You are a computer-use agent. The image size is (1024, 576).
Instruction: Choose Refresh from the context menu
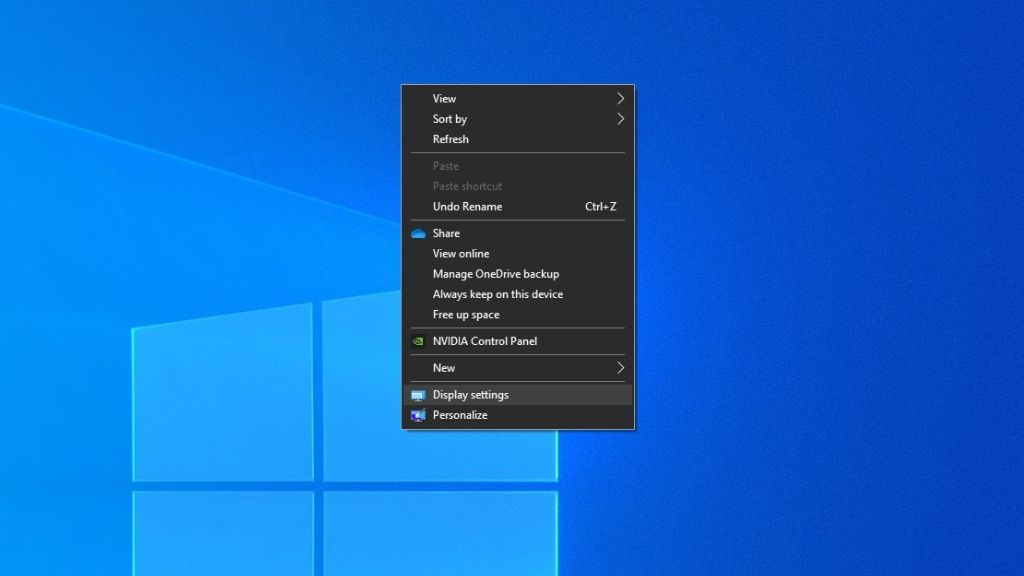point(517,139)
